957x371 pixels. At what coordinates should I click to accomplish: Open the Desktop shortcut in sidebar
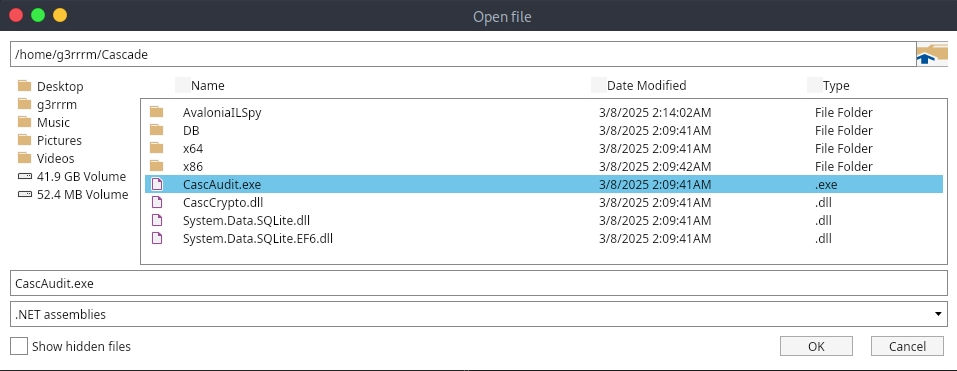tap(51, 87)
